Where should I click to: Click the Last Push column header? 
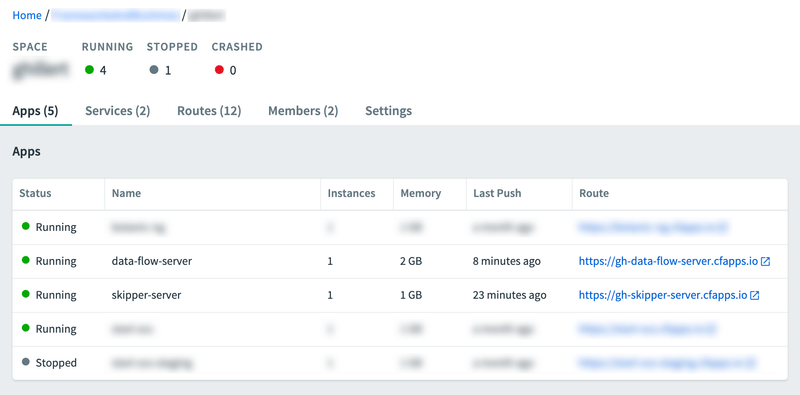(x=497, y=193)
